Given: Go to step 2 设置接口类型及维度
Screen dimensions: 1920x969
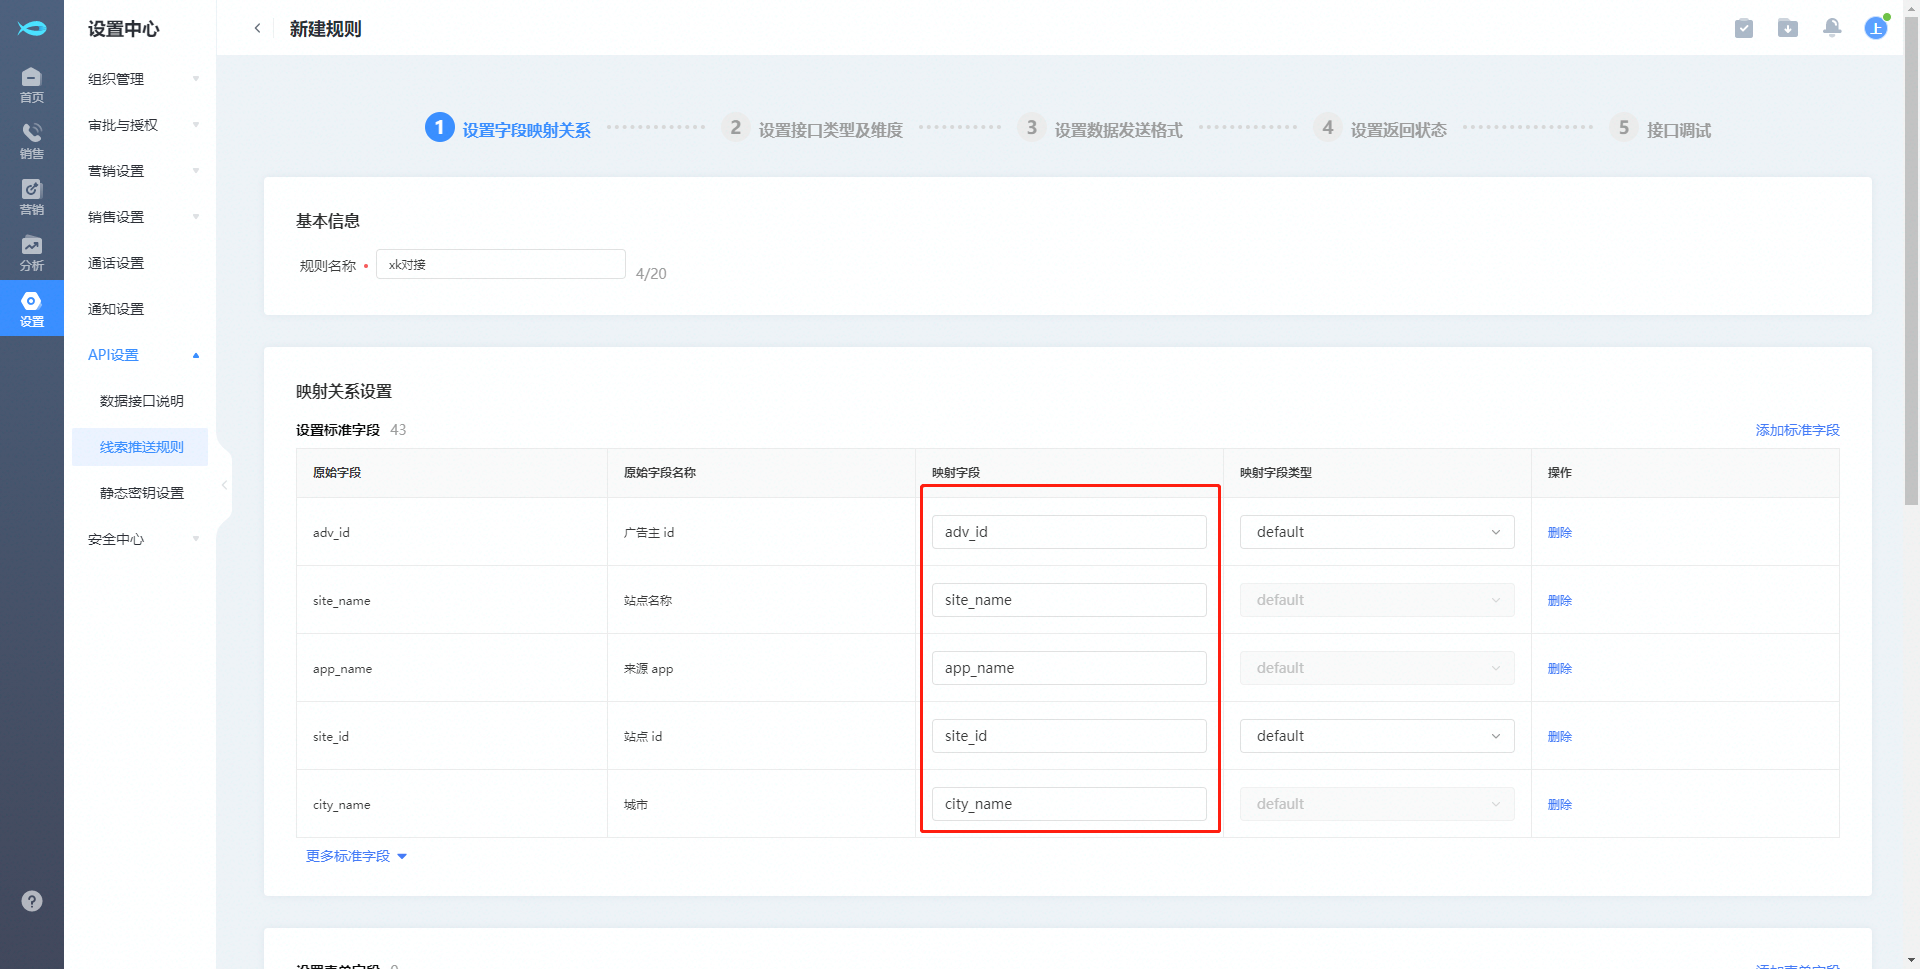Looking at the screenshot, I should 813,129.
